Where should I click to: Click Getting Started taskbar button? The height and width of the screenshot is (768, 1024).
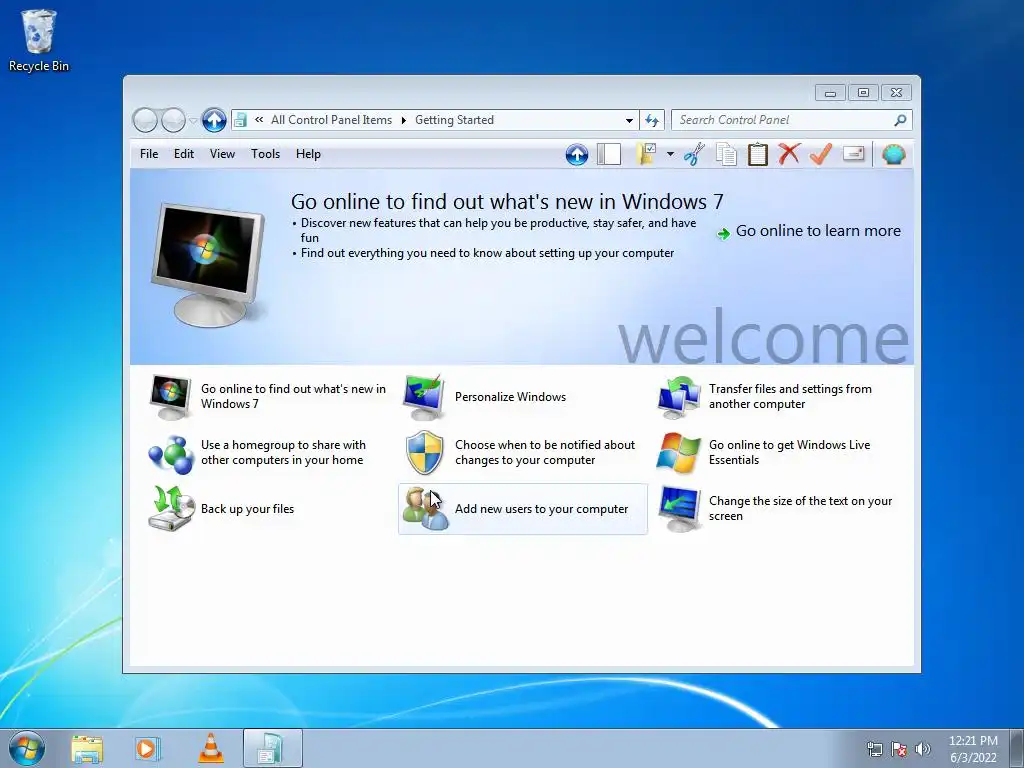[x=272, y=748]
